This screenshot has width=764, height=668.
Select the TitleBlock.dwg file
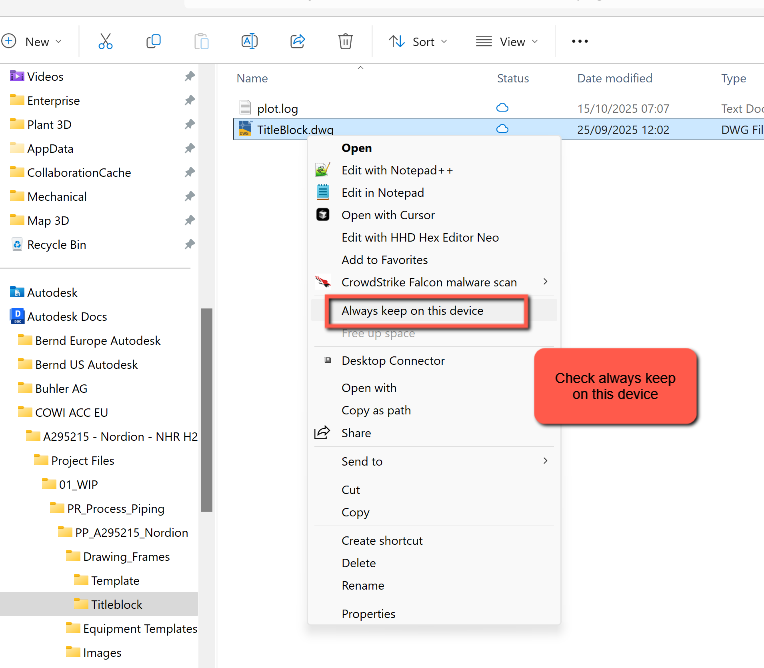point(295,130)
